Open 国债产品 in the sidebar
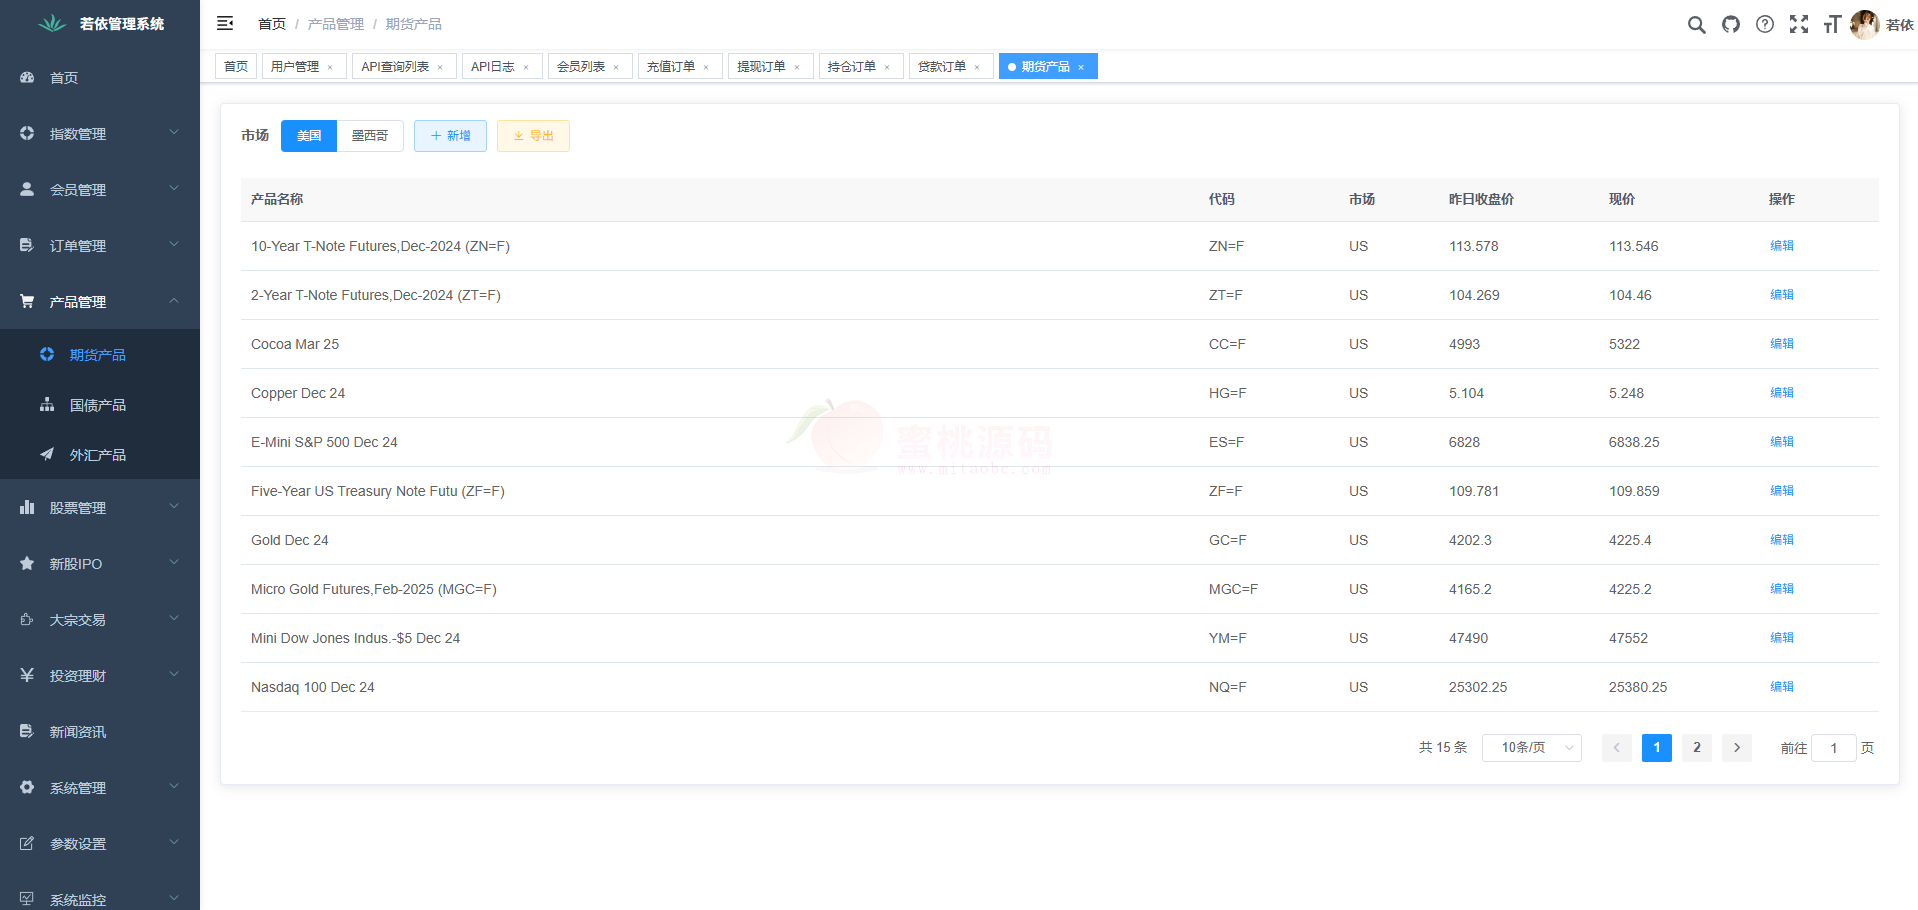The image size is (1918, 910). coord(97,405)
